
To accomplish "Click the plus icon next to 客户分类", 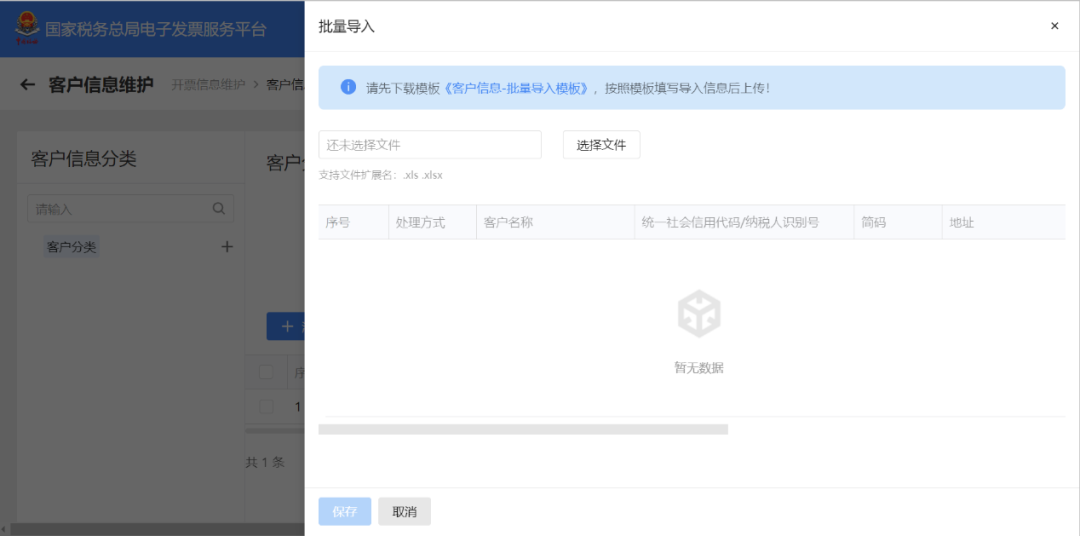I will pyautogui.click(x=227, y=247).
